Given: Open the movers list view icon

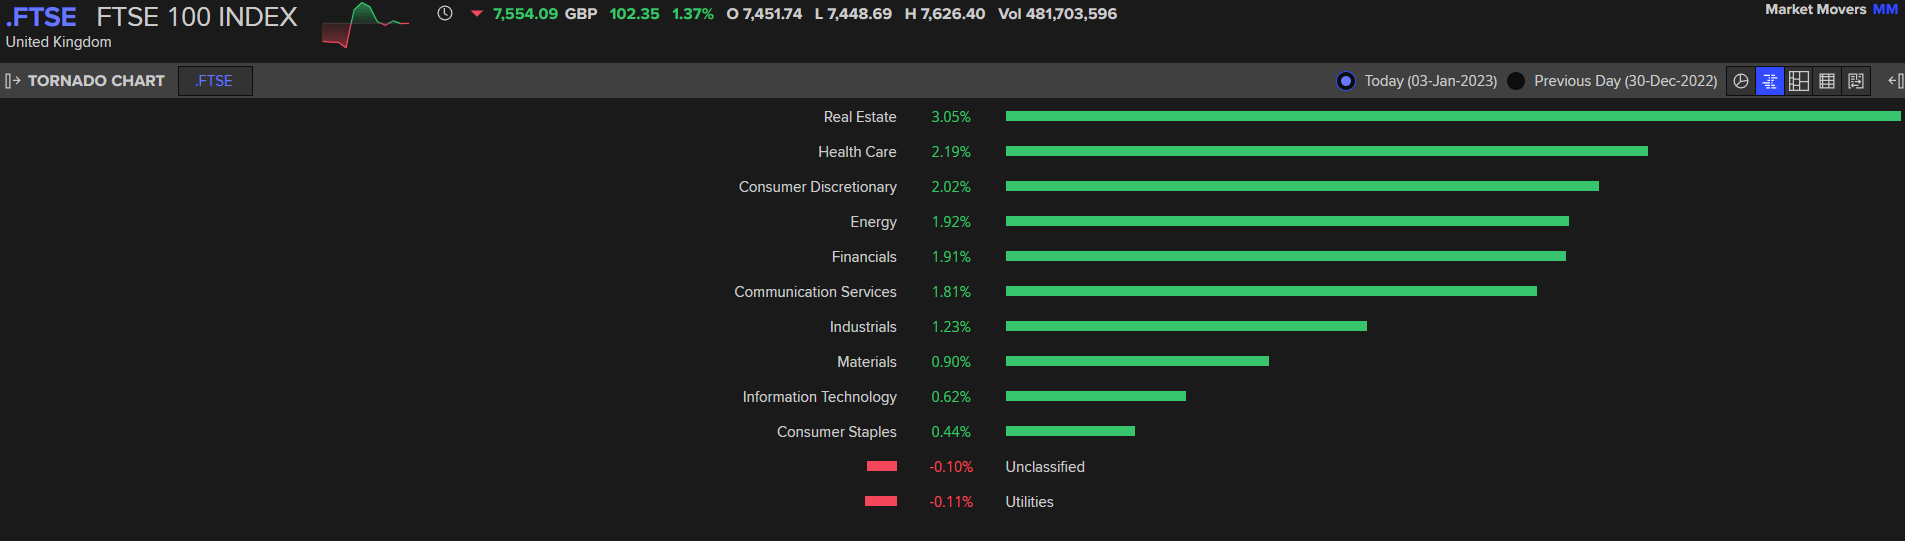Looking at the screenshot, I should click(x=1856, y=81).
